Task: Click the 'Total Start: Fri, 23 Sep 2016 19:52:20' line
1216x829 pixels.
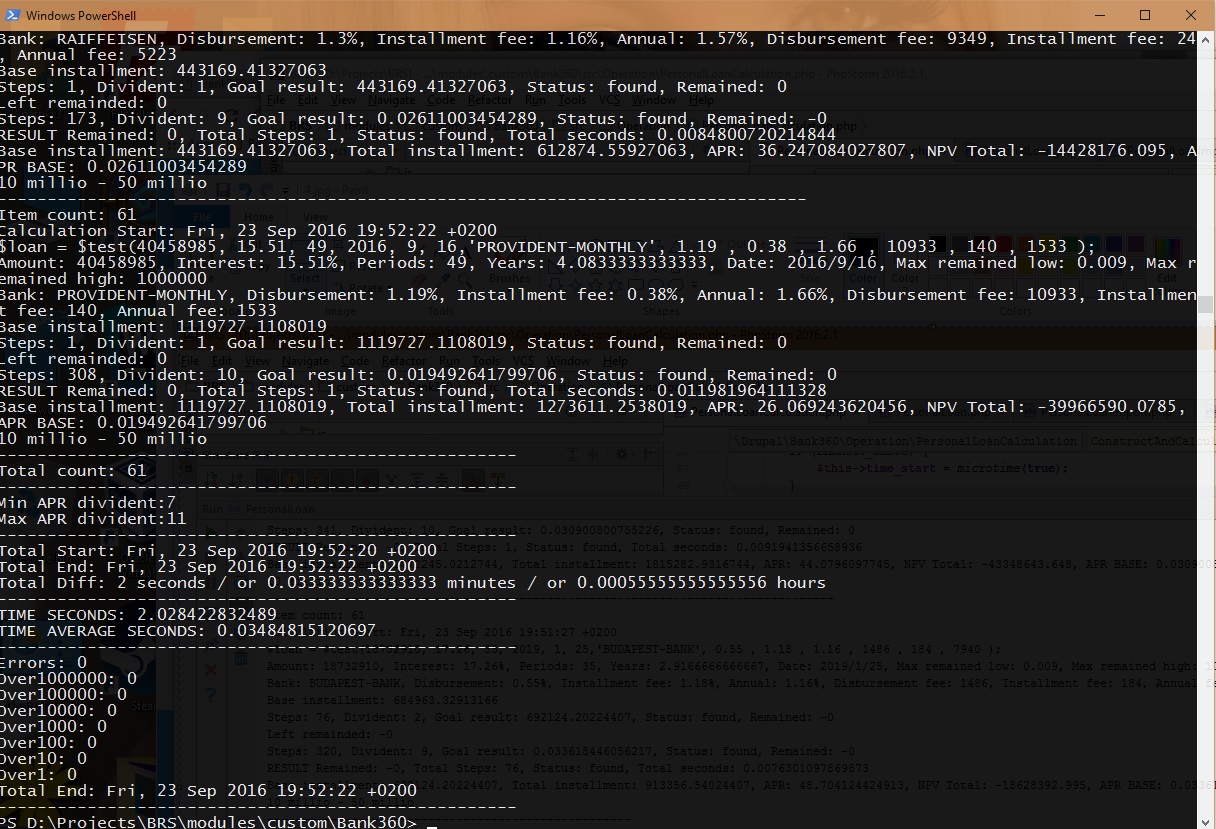Action: [x=218, y=551]
